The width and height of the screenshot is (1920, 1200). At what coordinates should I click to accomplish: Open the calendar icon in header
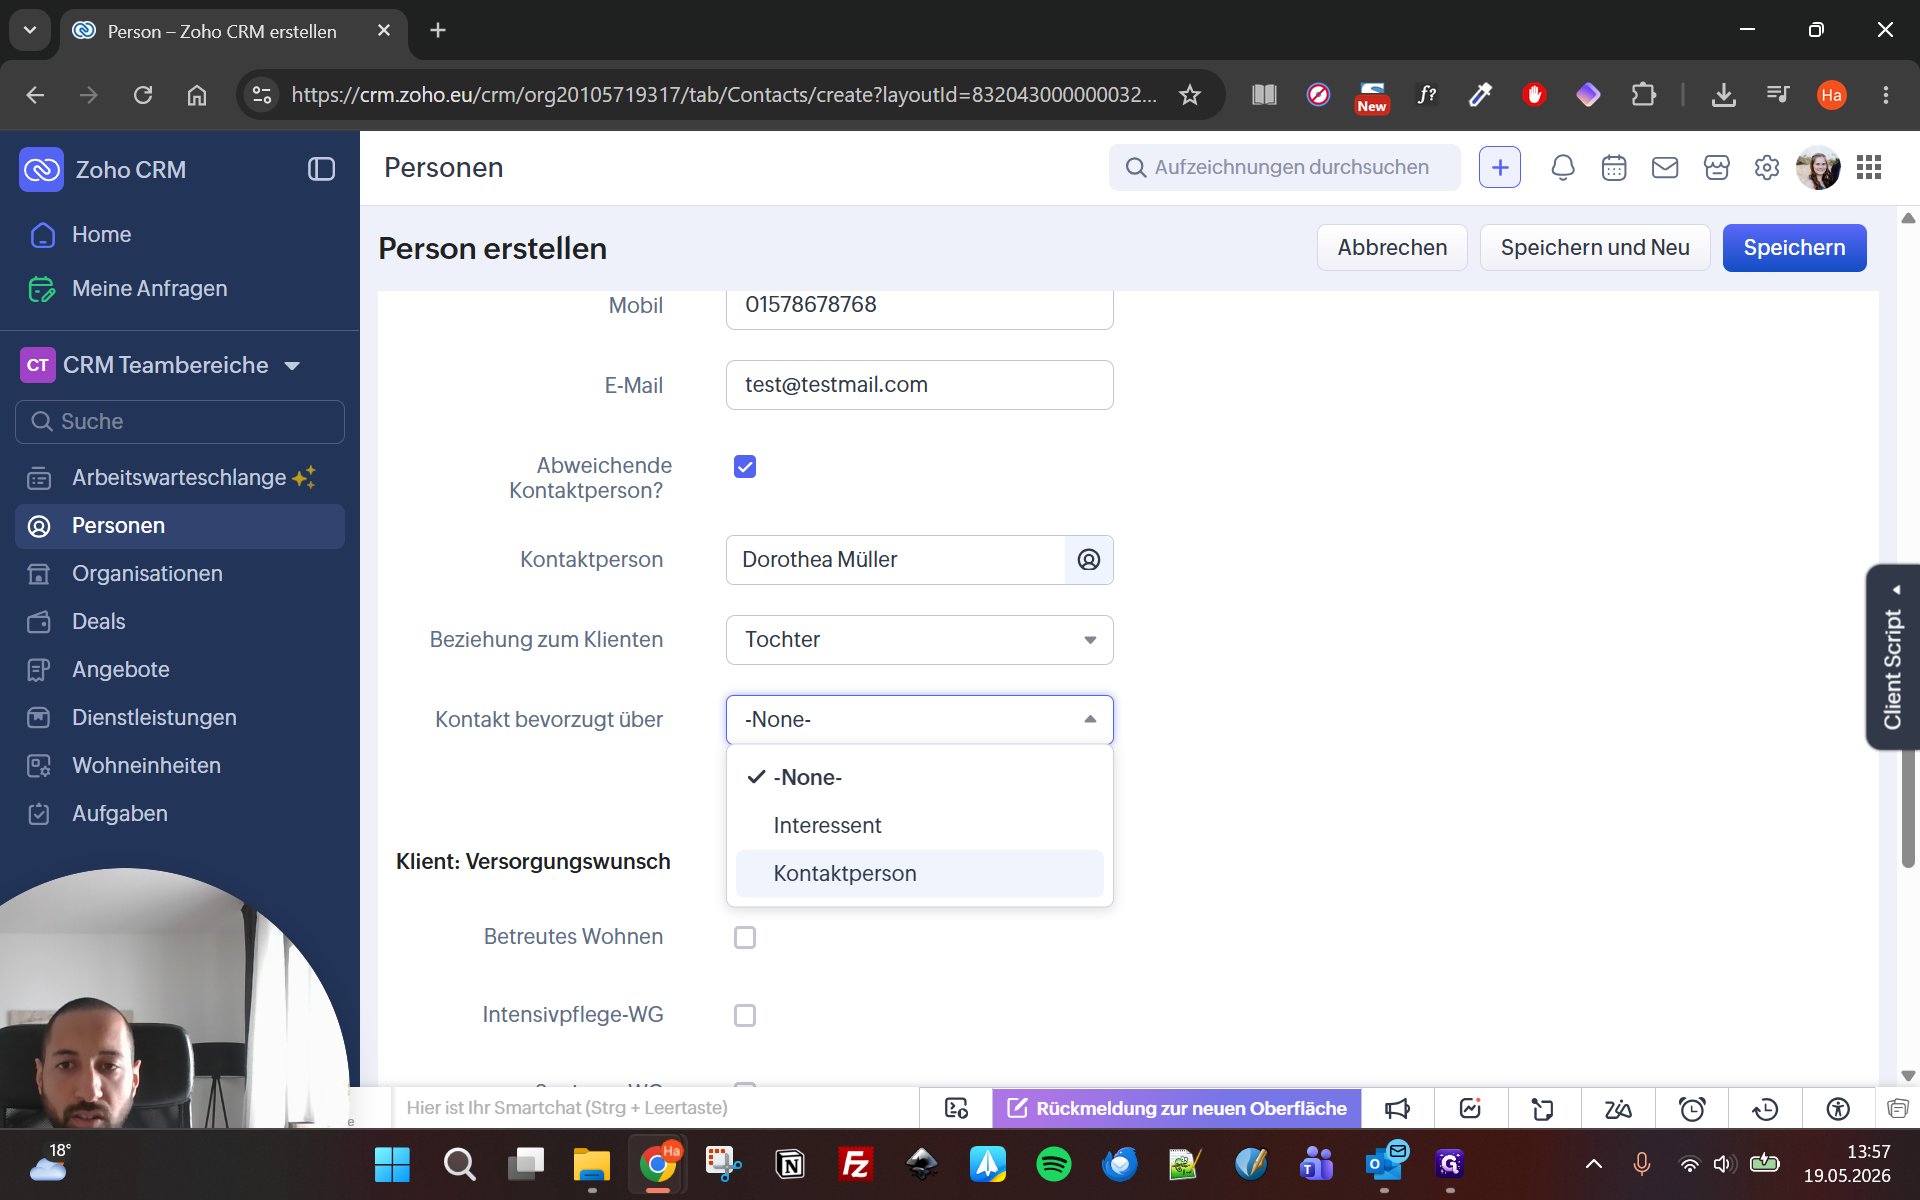(1614, 167)
